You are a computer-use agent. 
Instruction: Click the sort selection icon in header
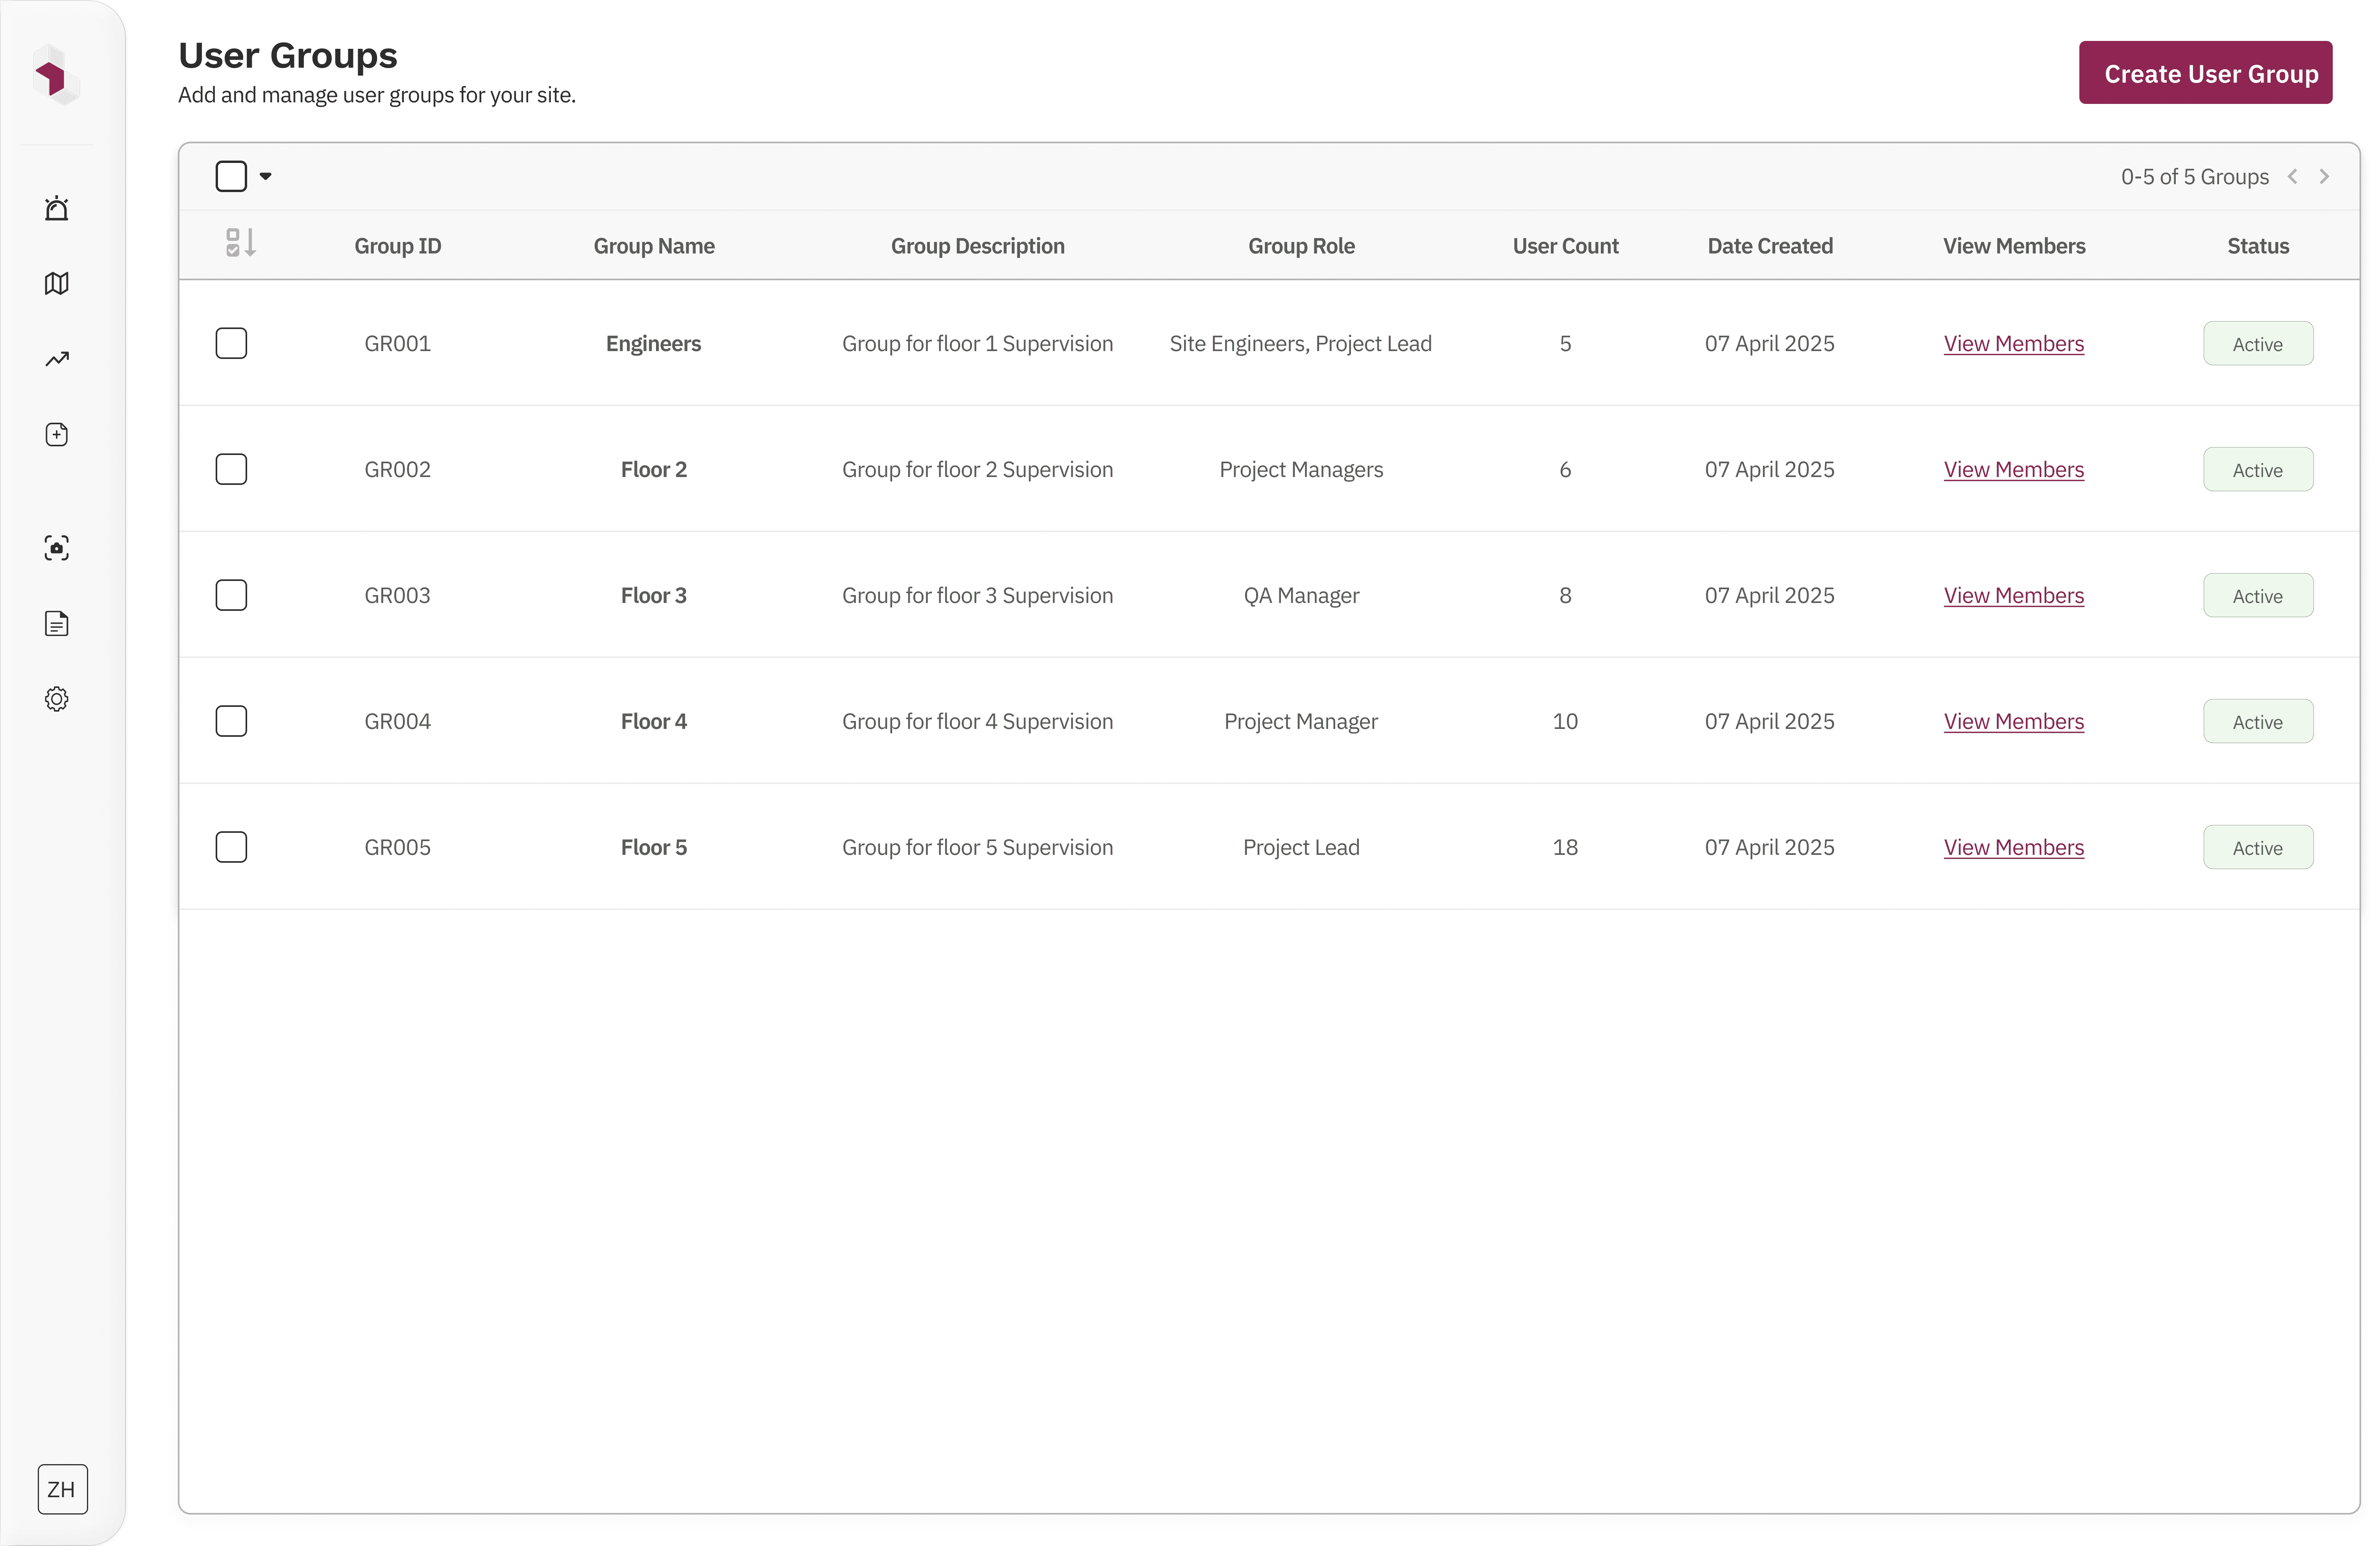point(240,243)
